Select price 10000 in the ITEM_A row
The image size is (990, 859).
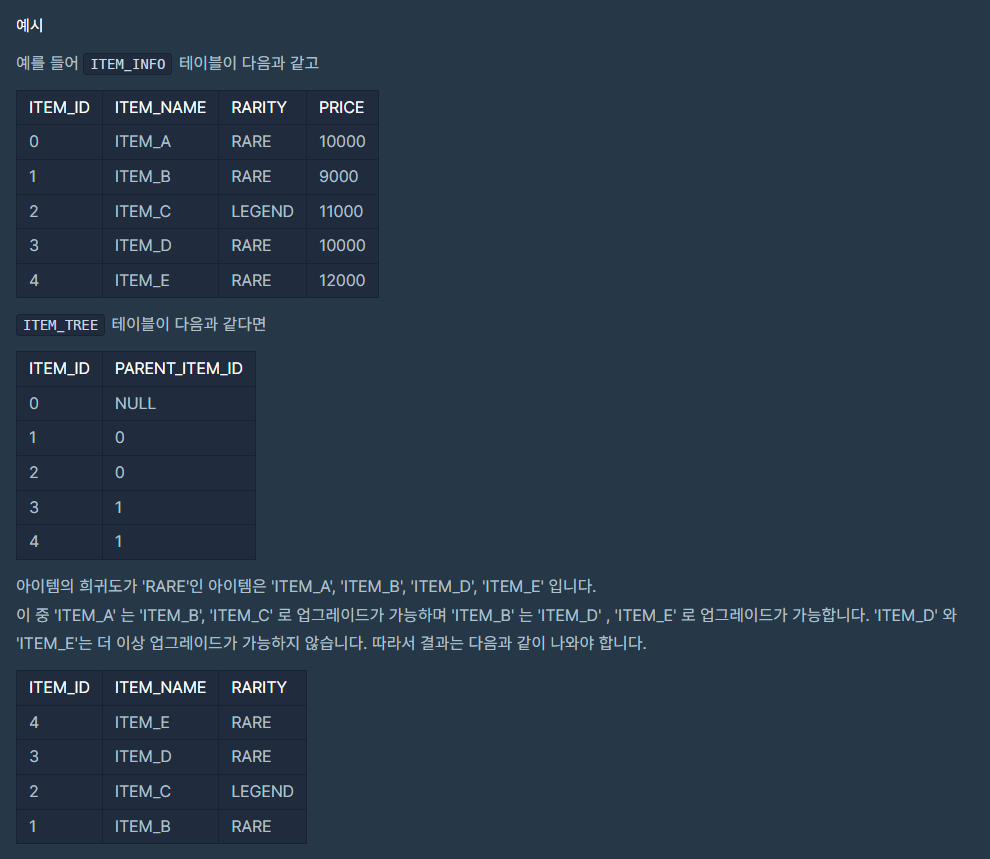pyautogui.click(x=342, y=141)
